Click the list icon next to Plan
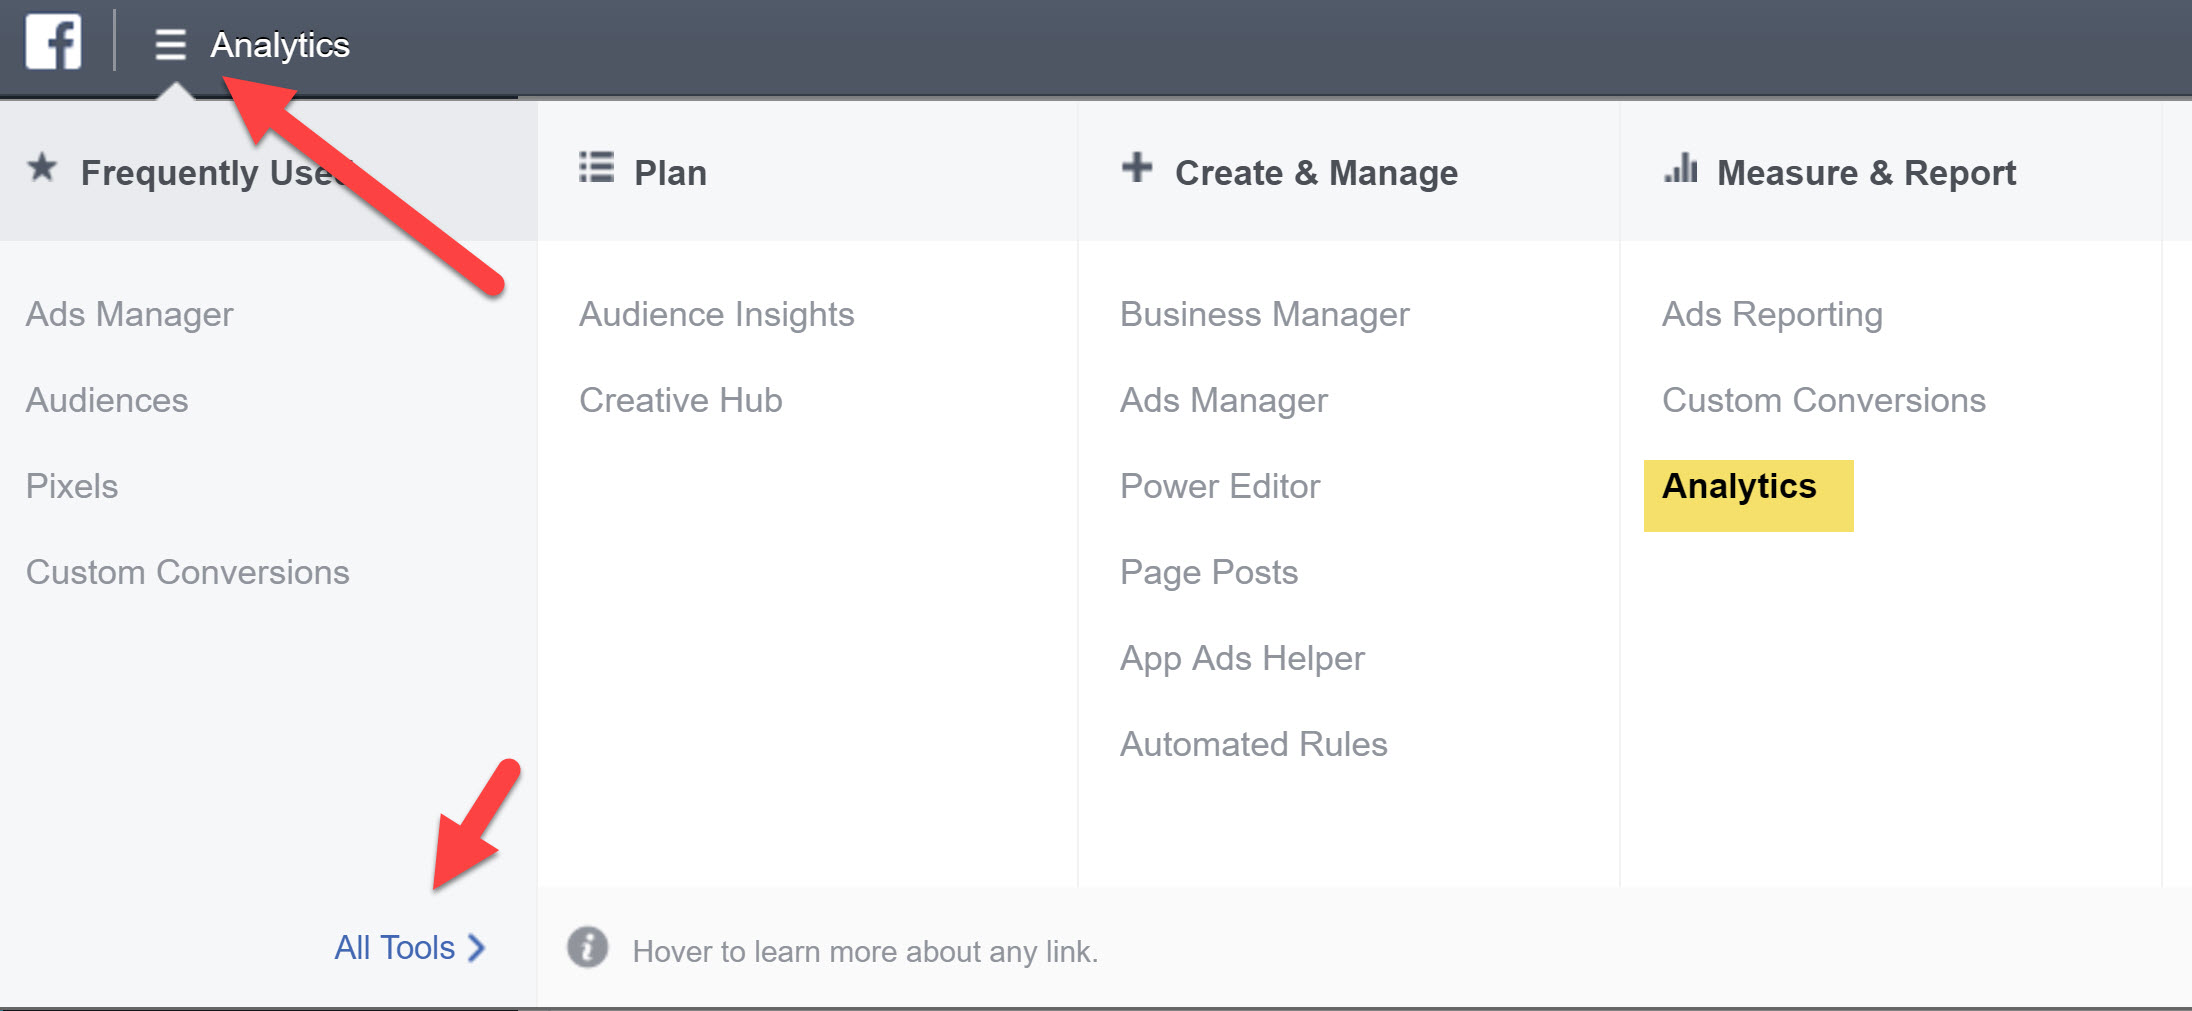Viewport: 2192px width, 1011px height. pos(596,167)
